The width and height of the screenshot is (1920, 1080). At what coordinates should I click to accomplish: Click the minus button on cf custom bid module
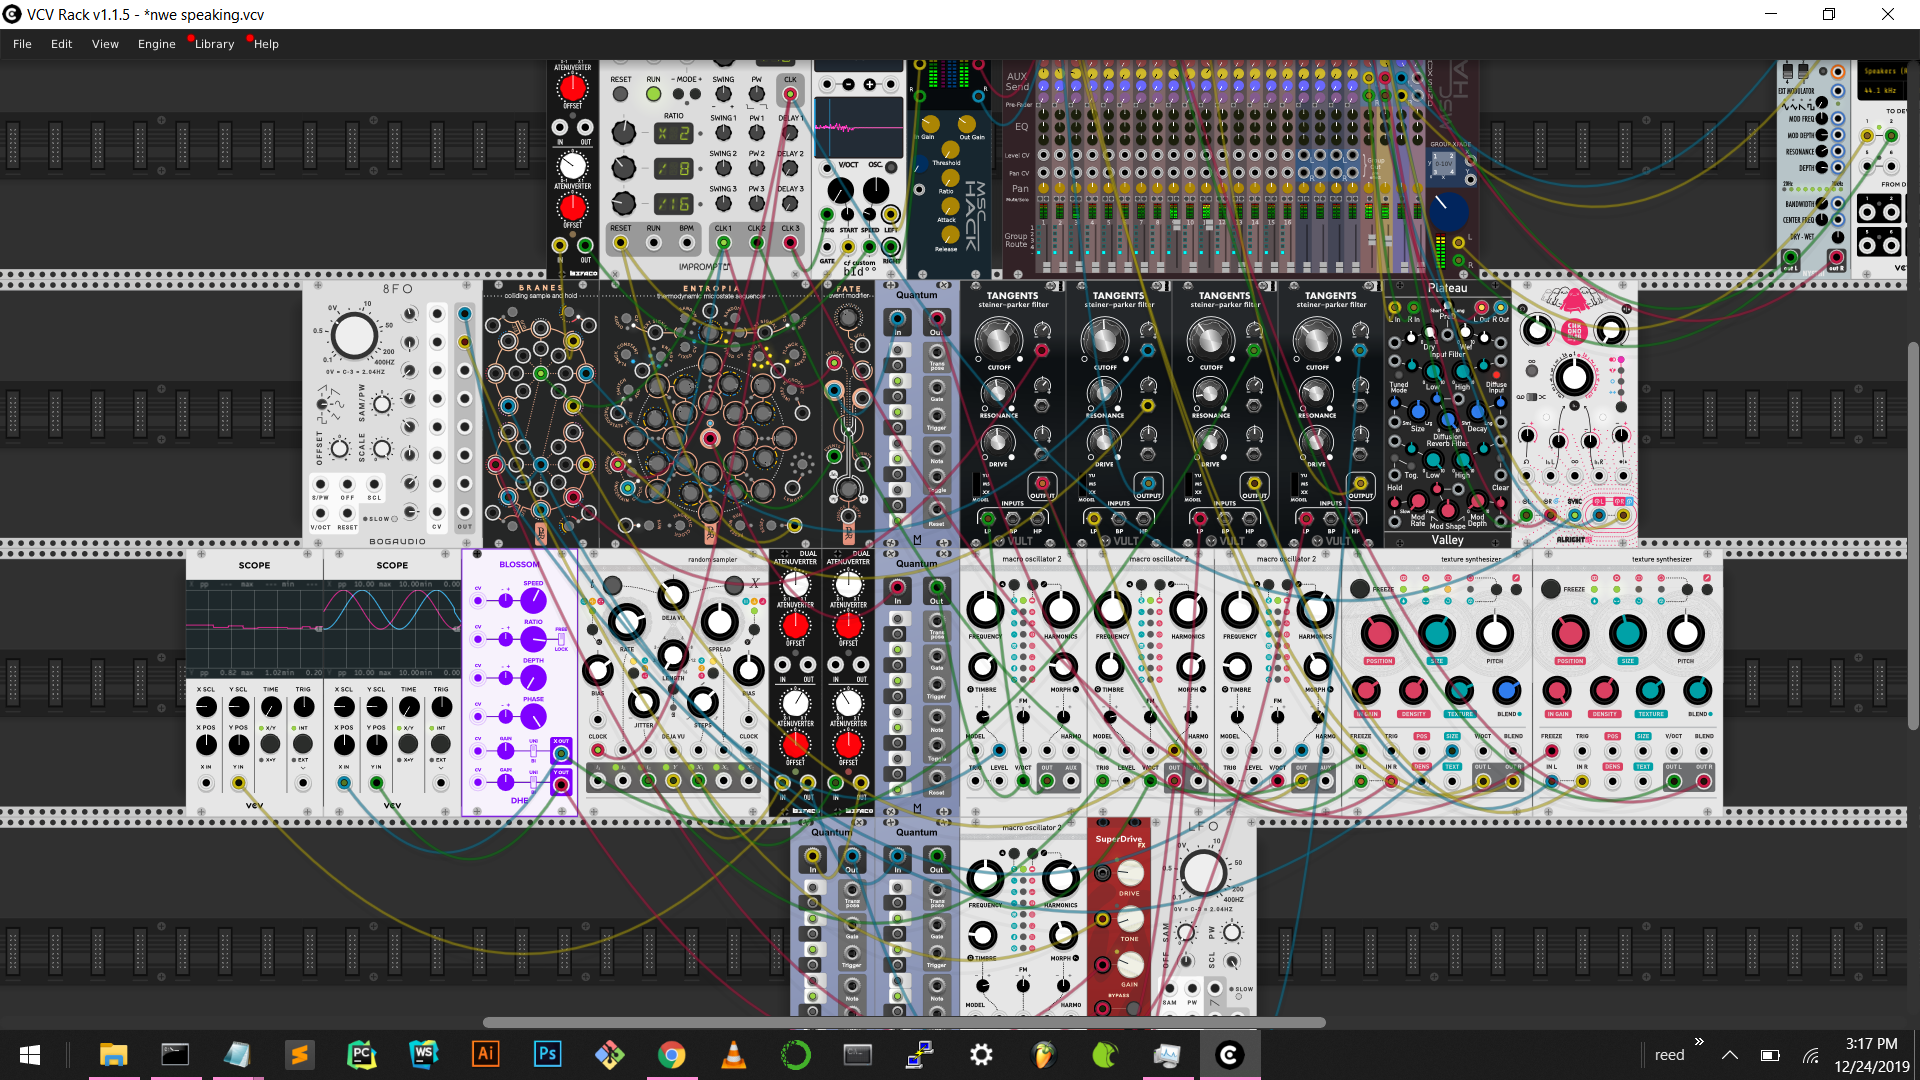tap(848, 84)
